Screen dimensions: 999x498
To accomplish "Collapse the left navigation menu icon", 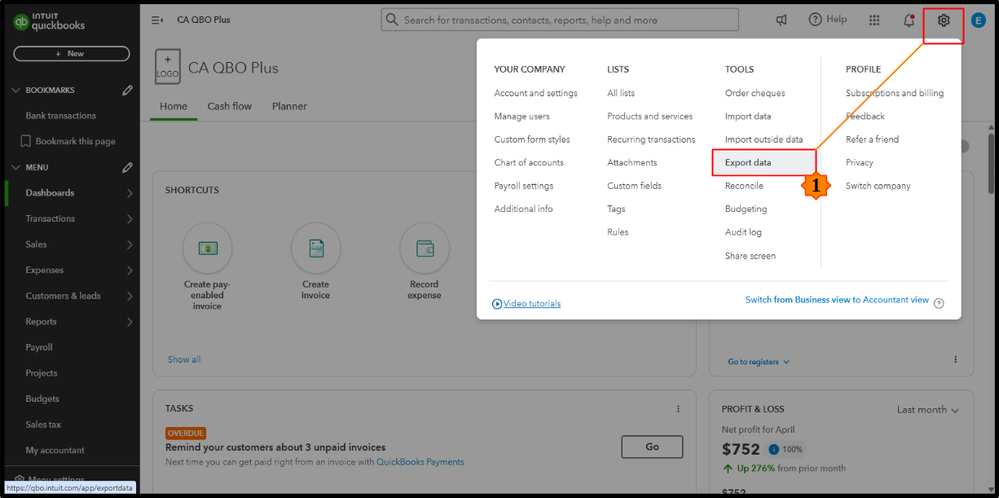I will (x=157, y=20).
